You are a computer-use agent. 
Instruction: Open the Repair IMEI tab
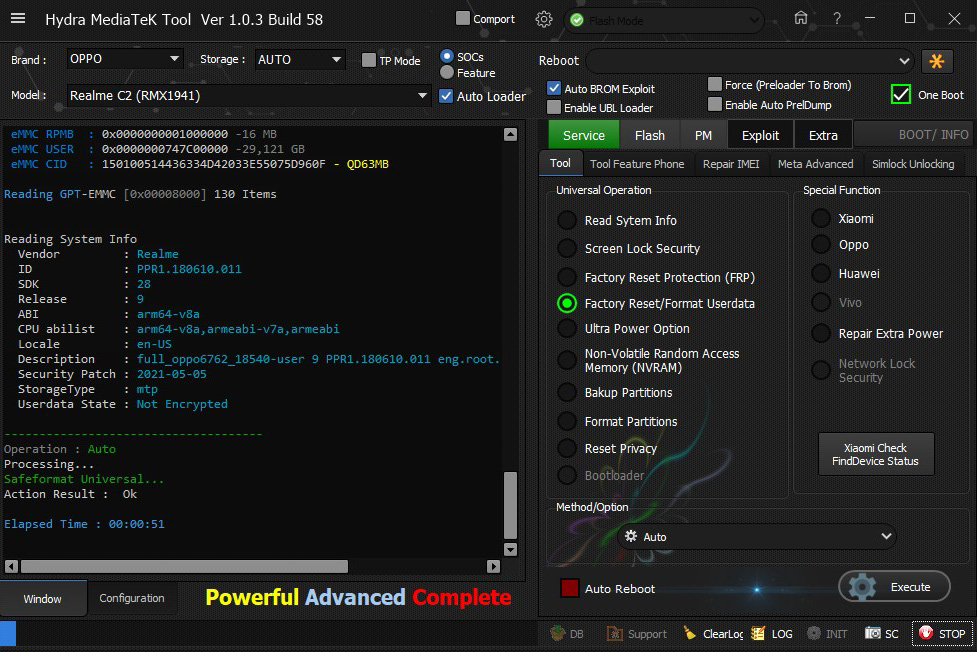coord(731,164)
